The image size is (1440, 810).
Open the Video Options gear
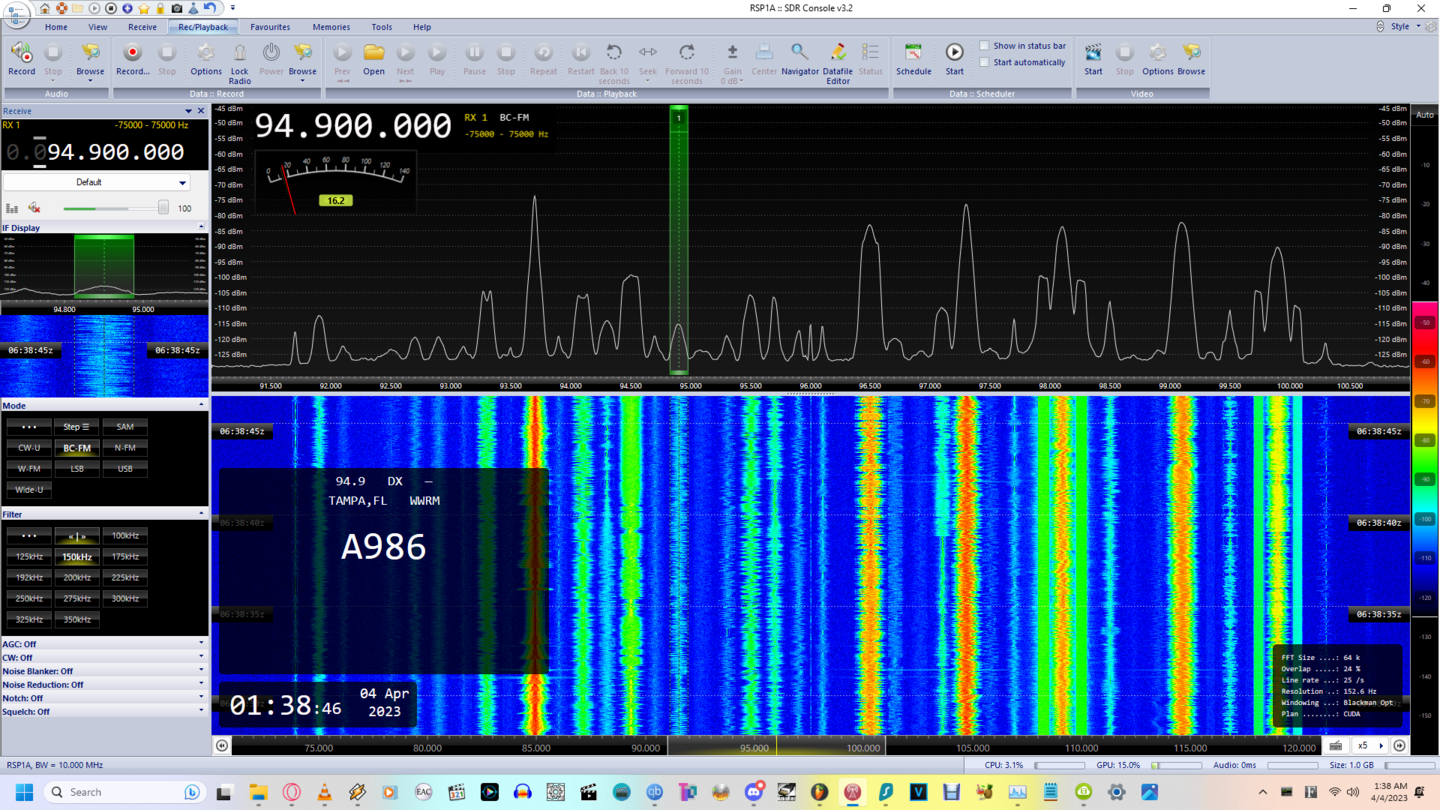pyautogui.click(x=1157, y=59)
